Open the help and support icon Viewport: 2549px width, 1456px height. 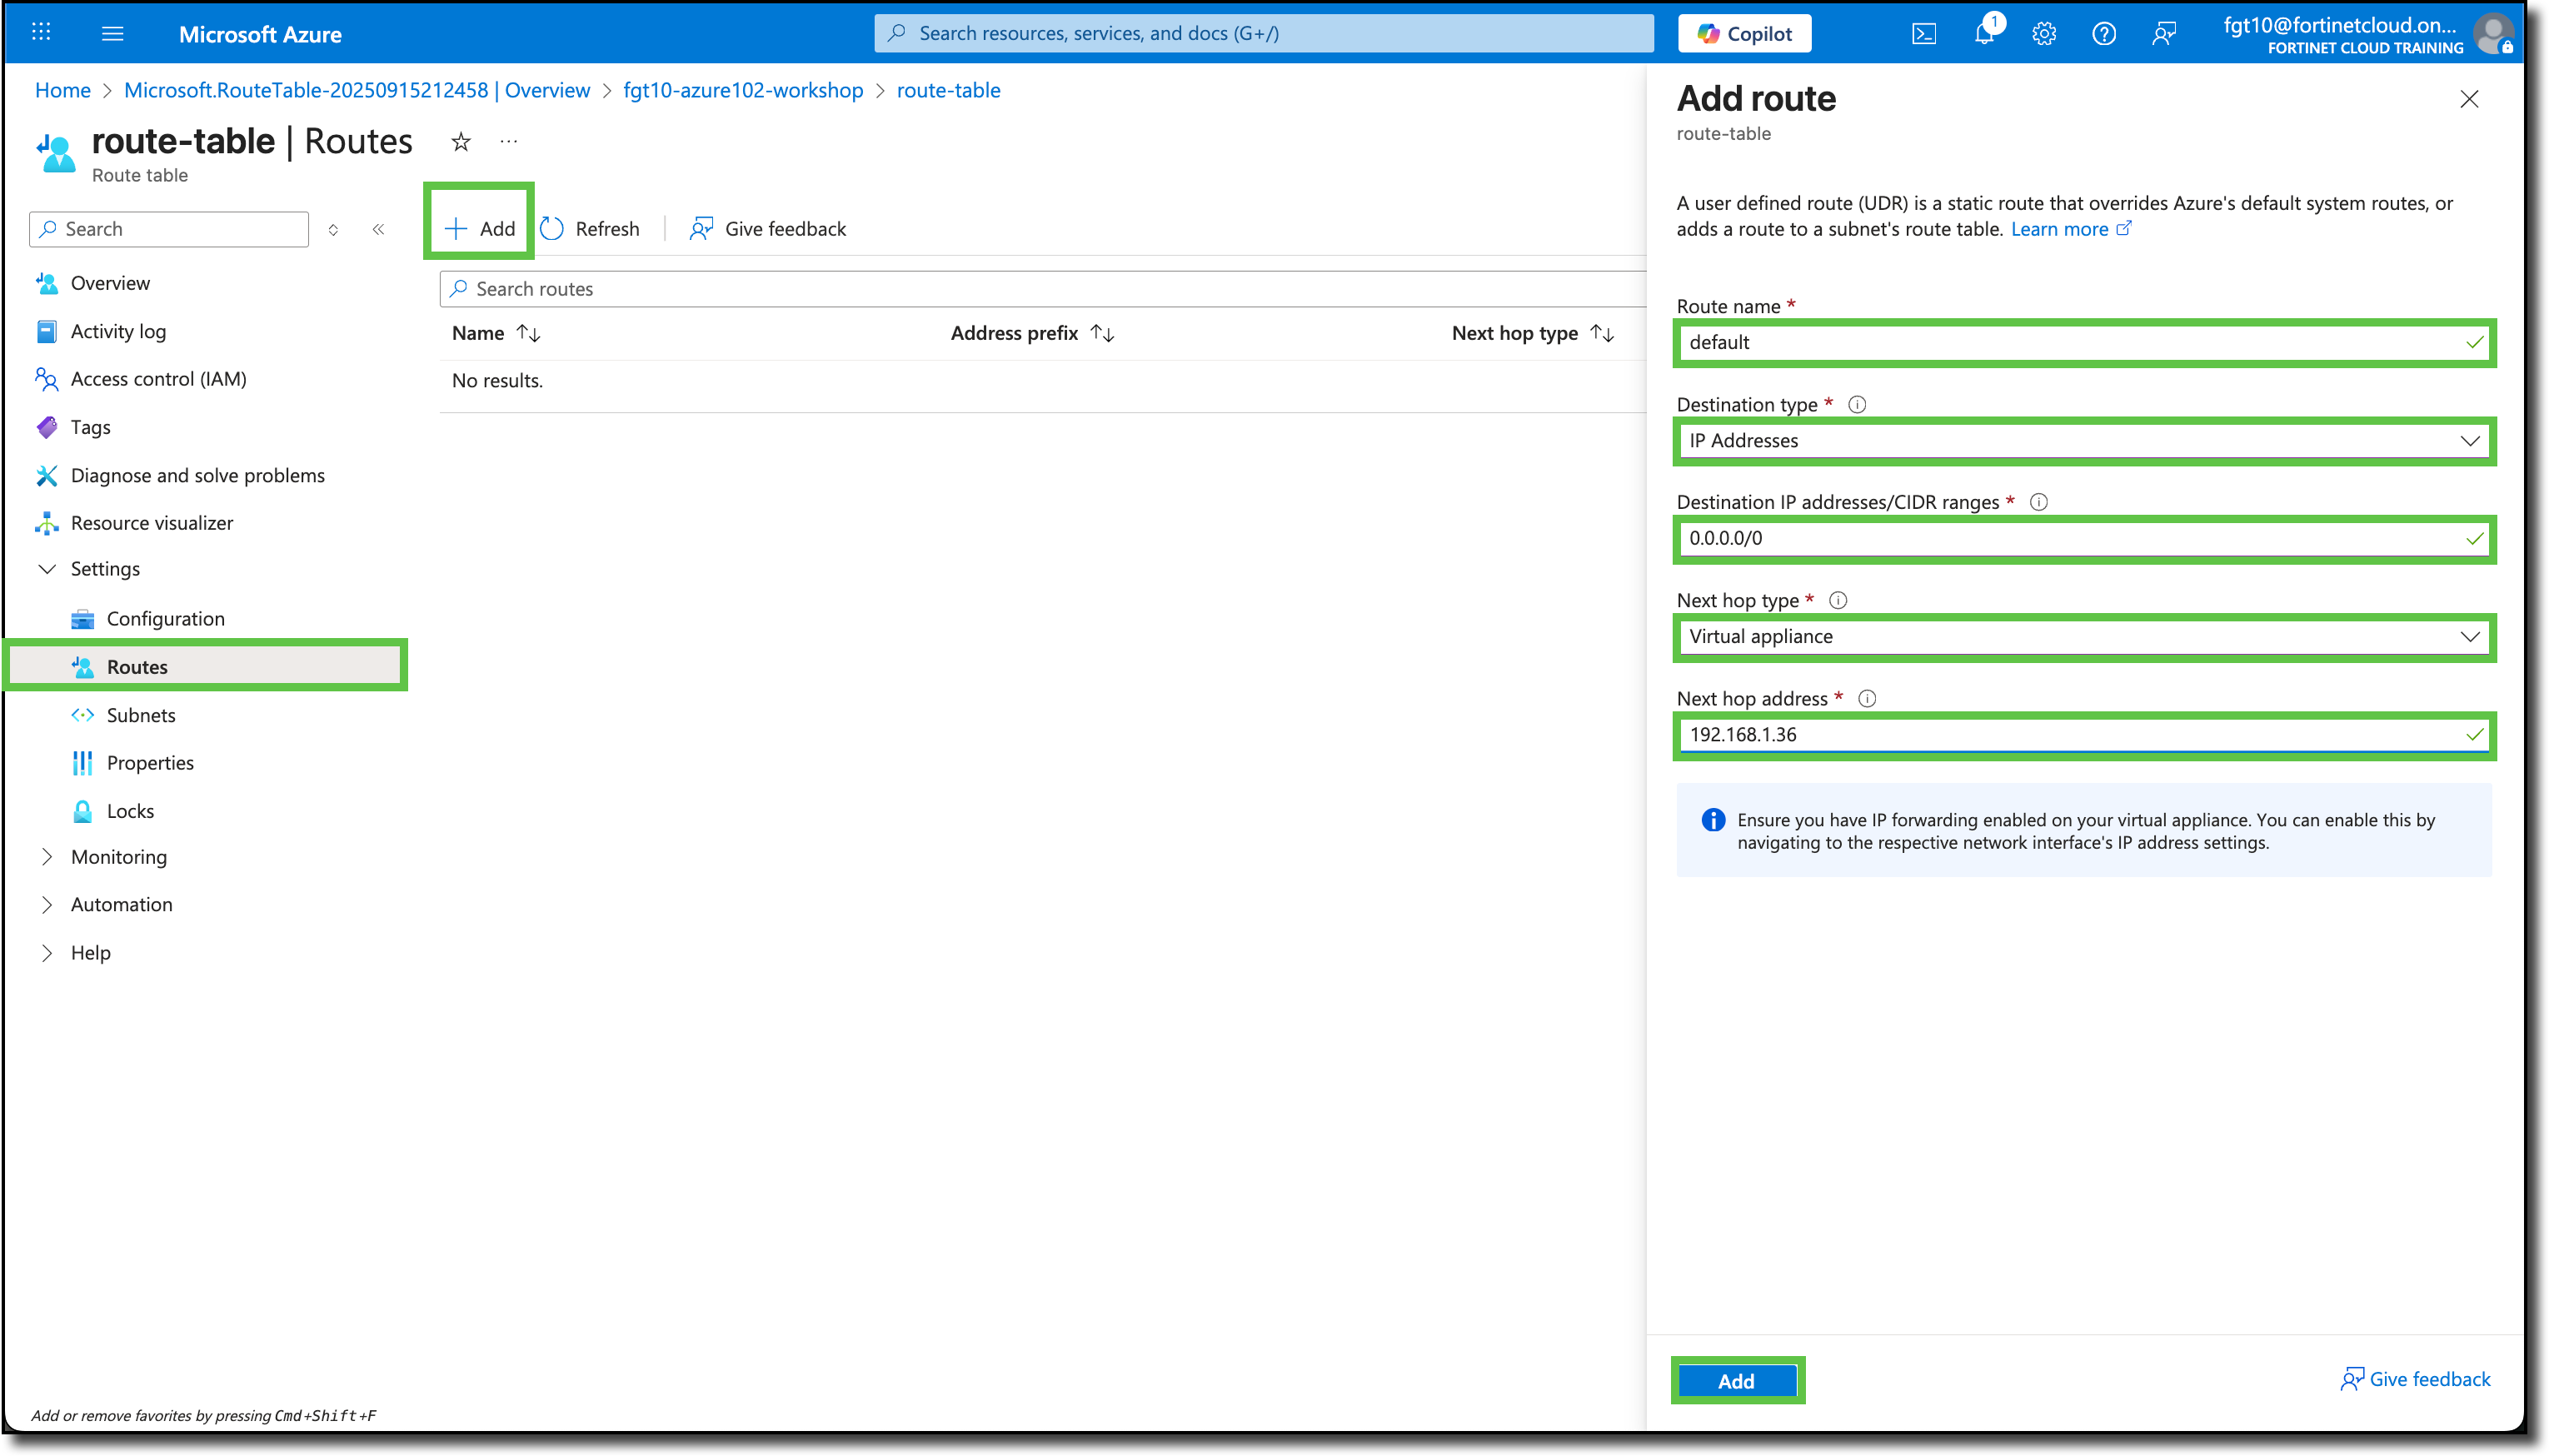tap(2104, 33)
